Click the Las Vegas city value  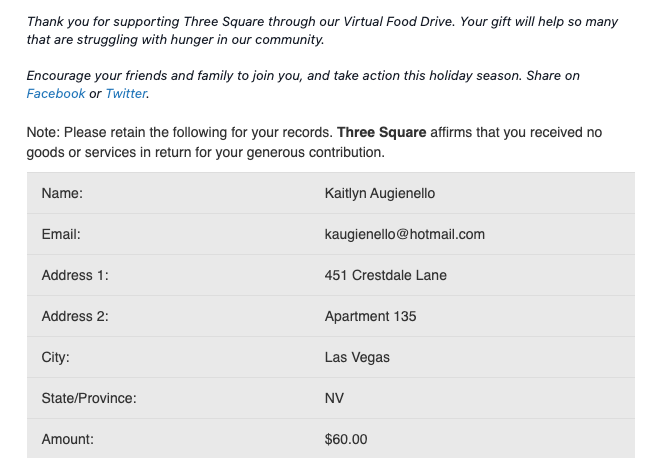tap(357, 357)
